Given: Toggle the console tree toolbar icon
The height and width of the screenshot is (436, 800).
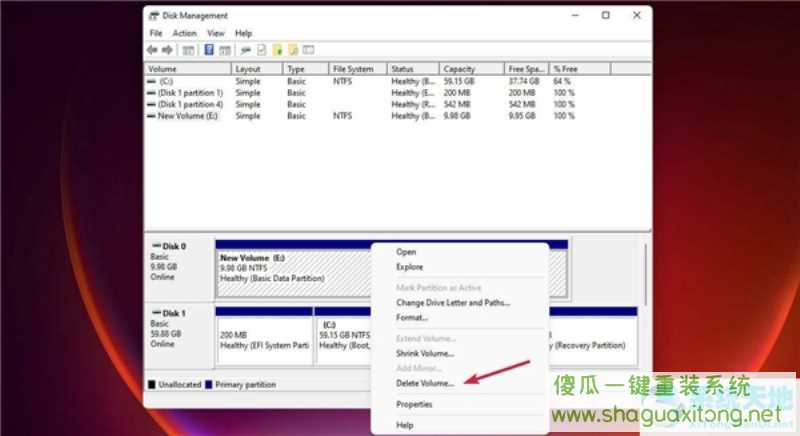Looking at the screenshot, I should coord(188,50).
